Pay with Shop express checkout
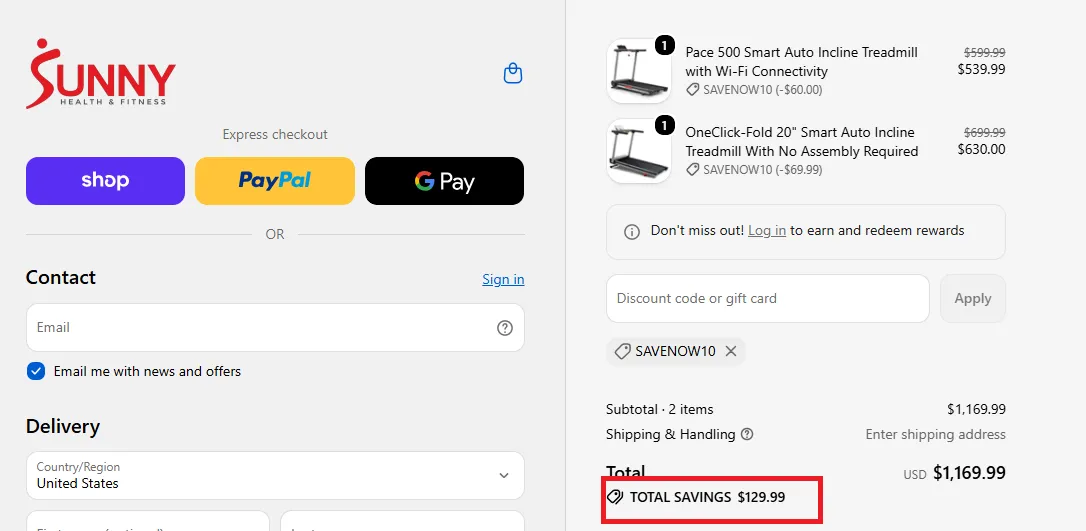 point(105,181)
